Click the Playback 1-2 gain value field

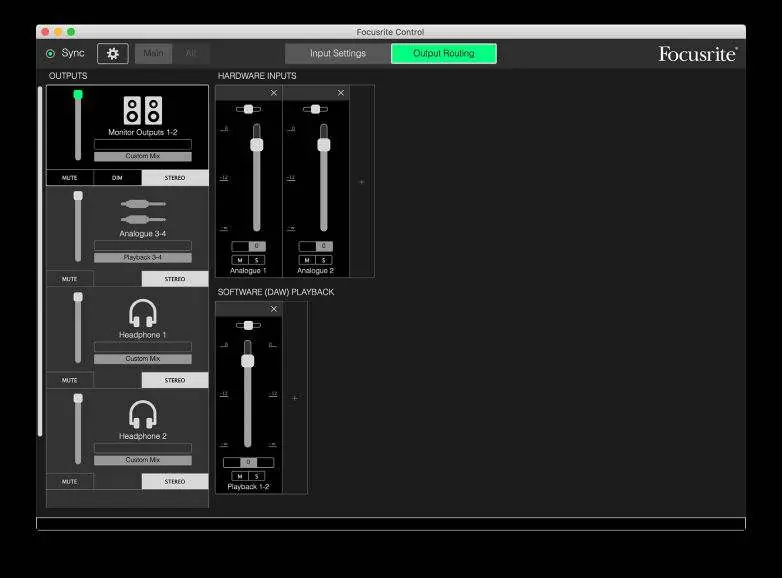[x=248, y=462]
